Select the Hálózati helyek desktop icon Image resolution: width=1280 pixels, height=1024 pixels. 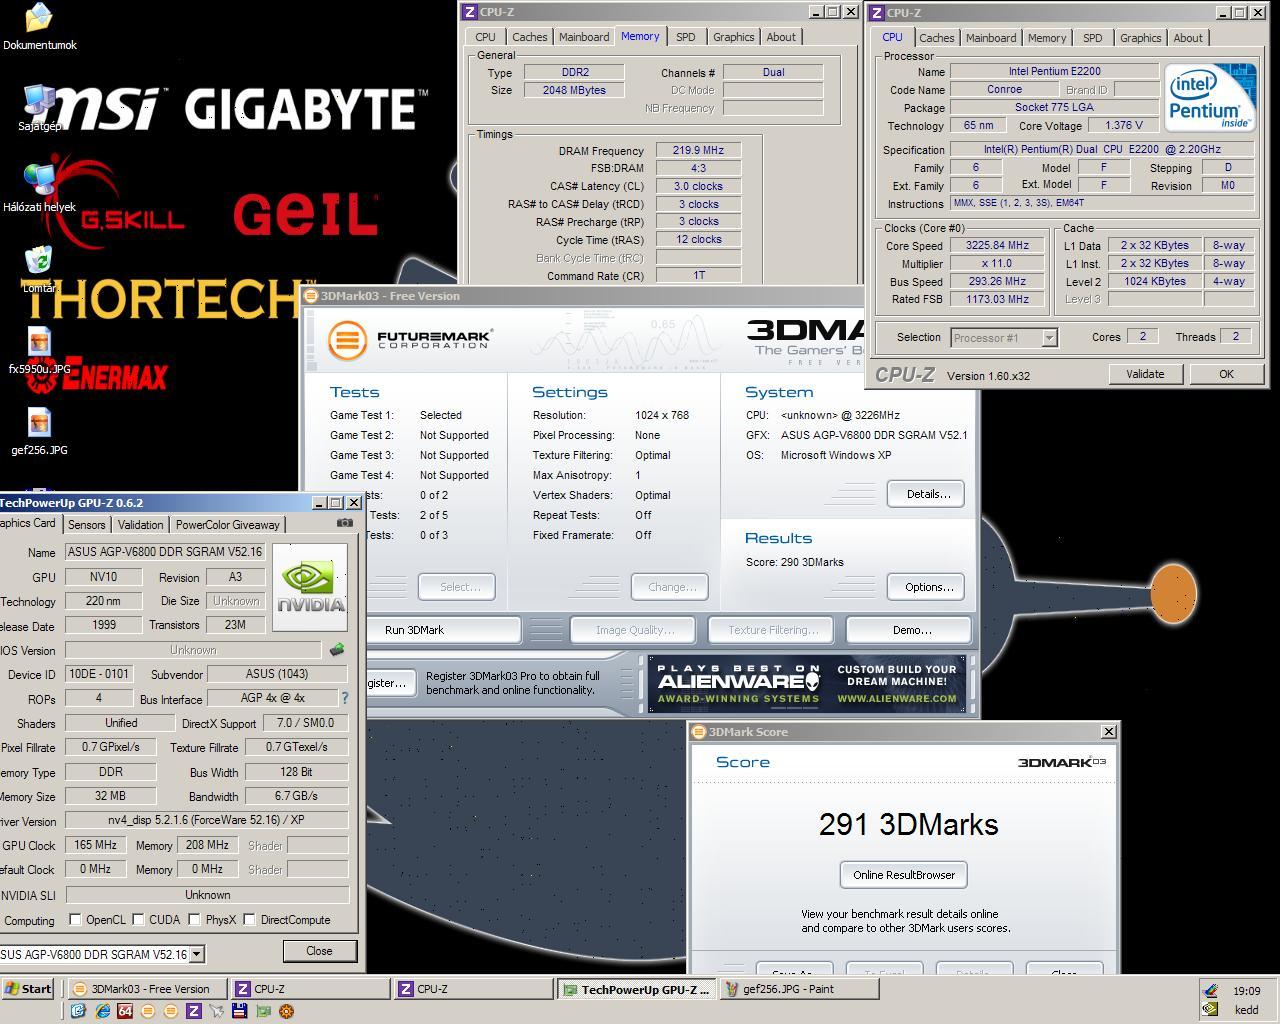39,181
